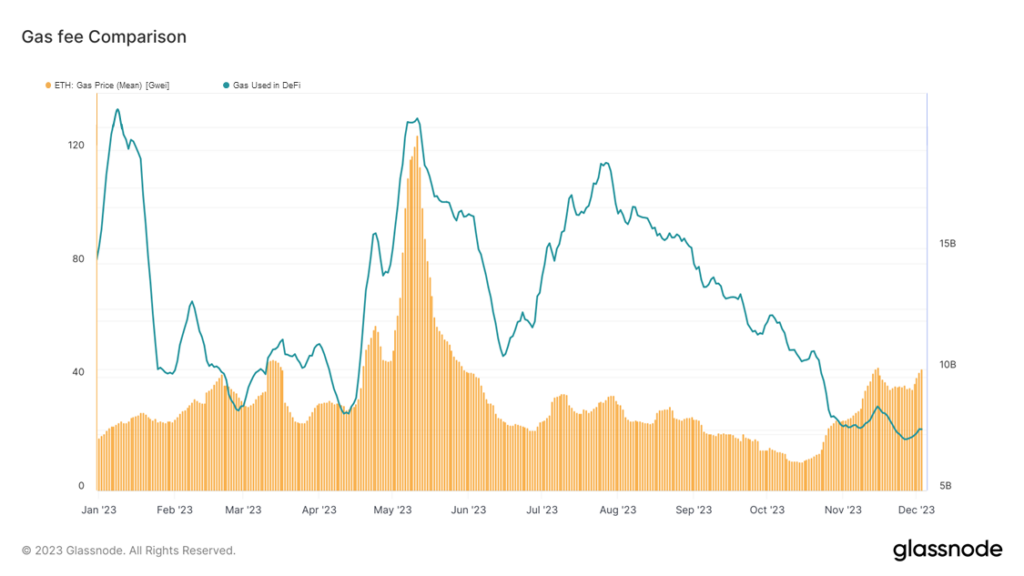Select the Dec '23 x-axis label

tap(916, 509)
